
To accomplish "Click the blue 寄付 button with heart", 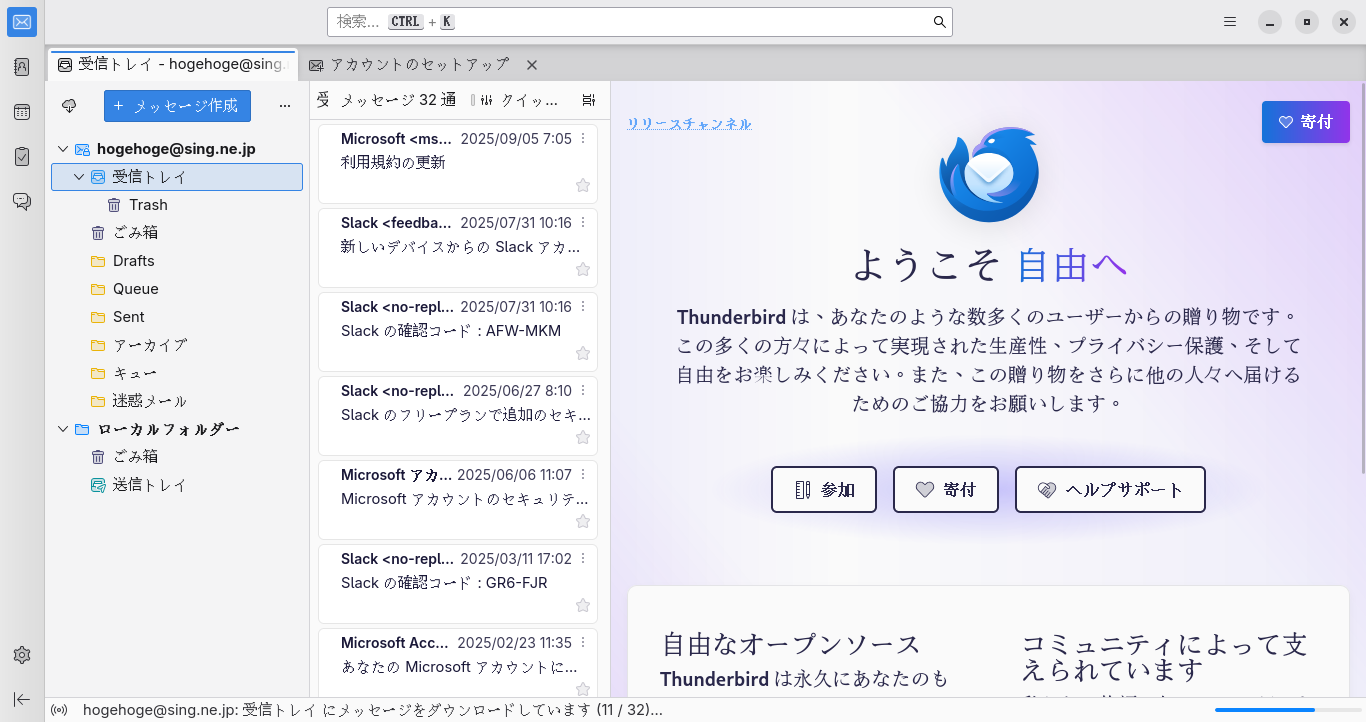I will (1306, 122).
